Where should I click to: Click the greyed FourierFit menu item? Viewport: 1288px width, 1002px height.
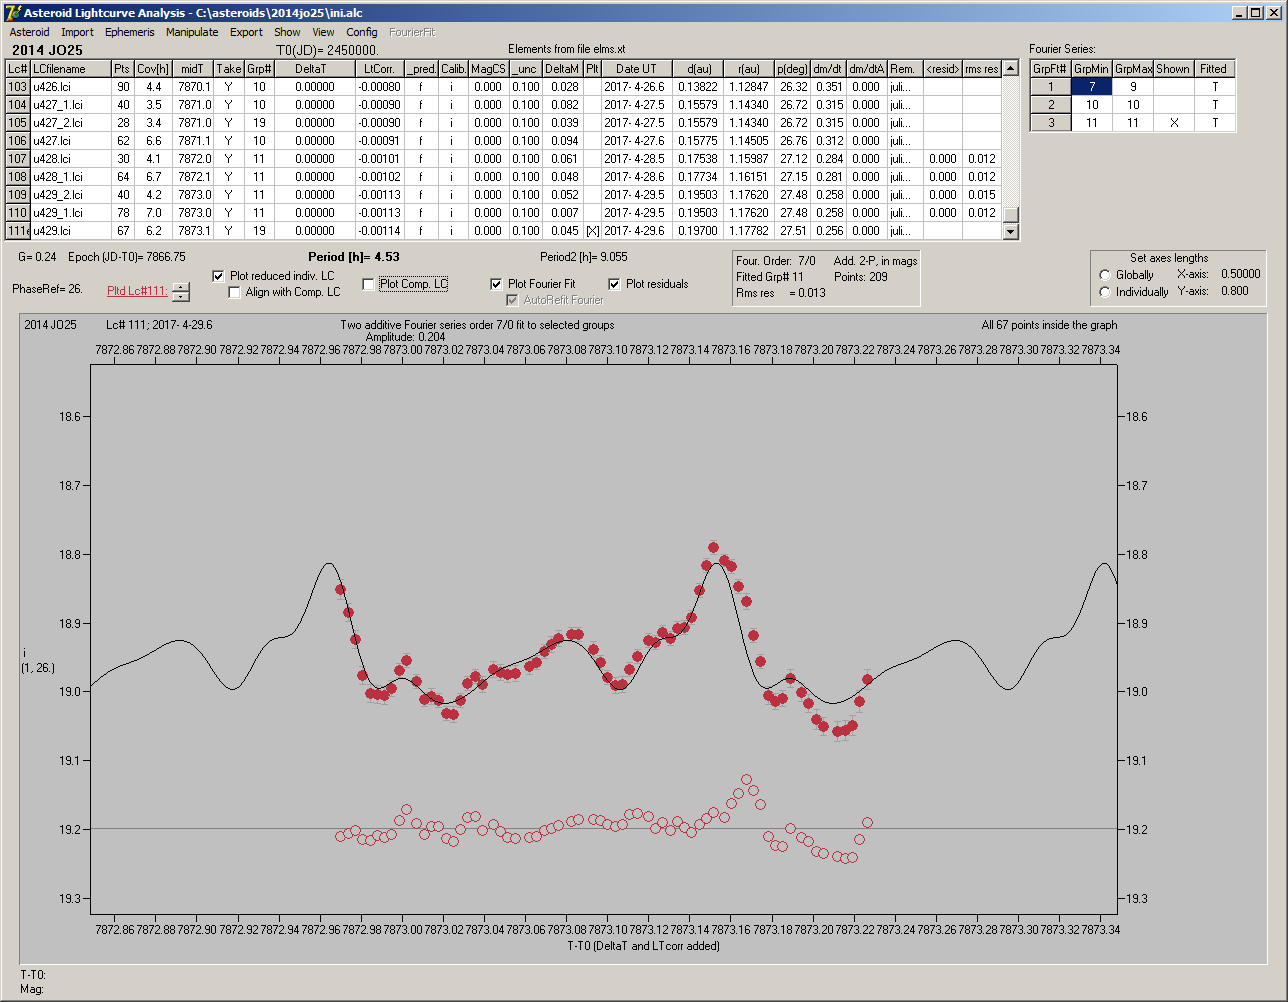412,32
